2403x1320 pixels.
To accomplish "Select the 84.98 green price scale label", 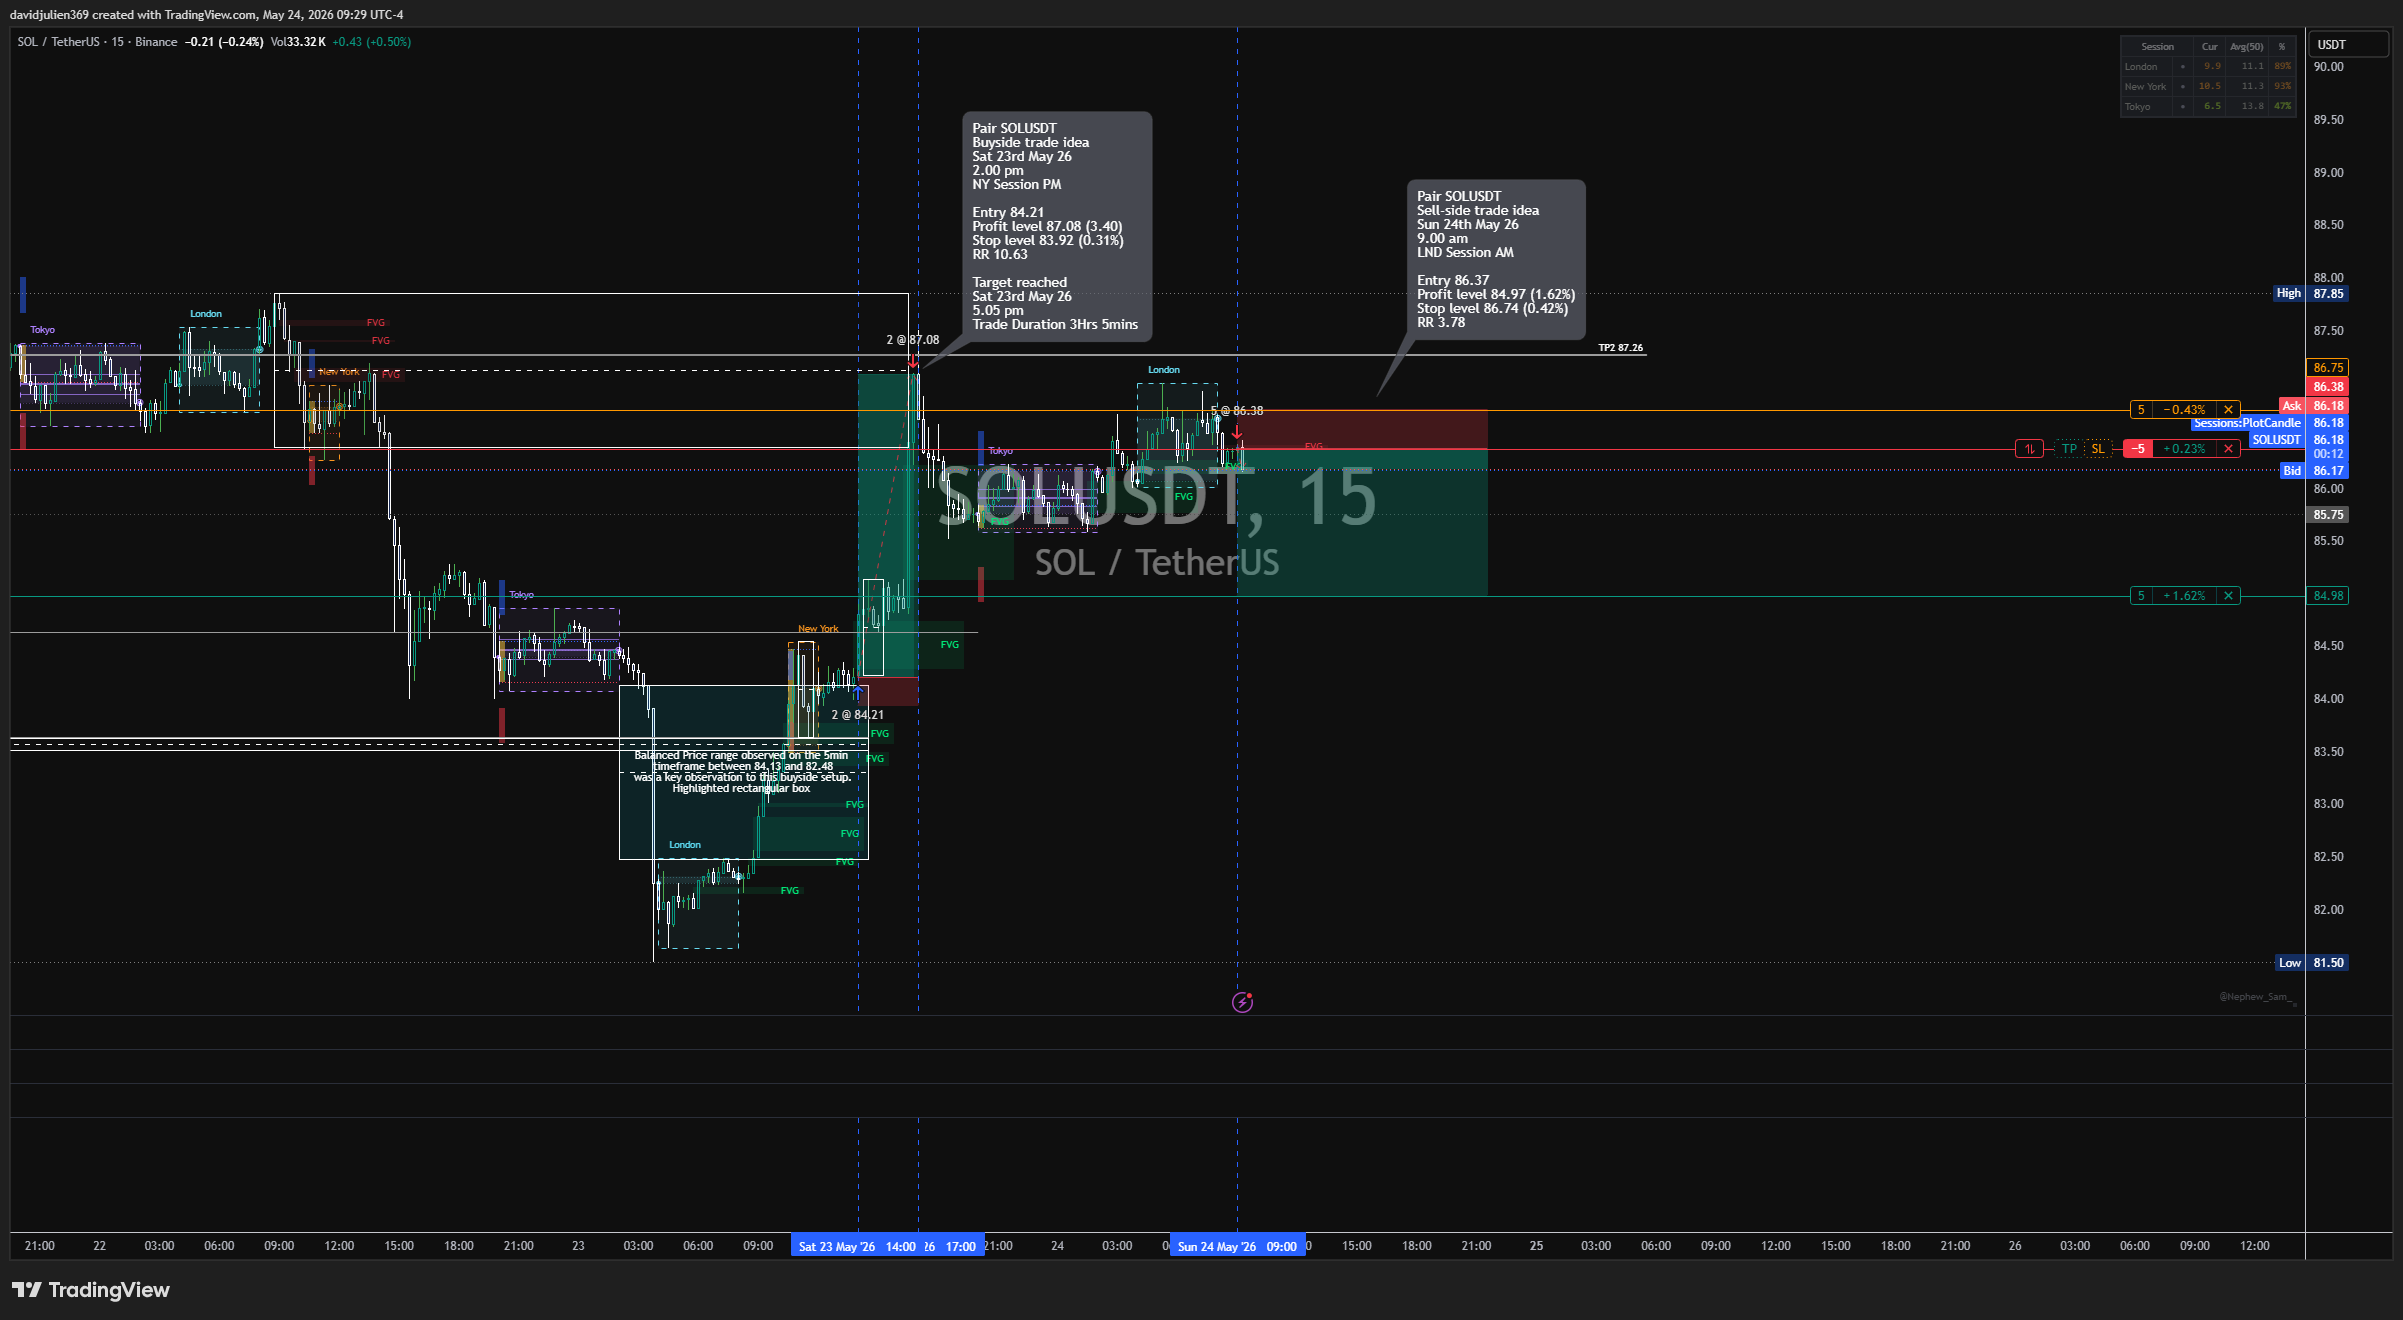I will [x=2328, y=596].
